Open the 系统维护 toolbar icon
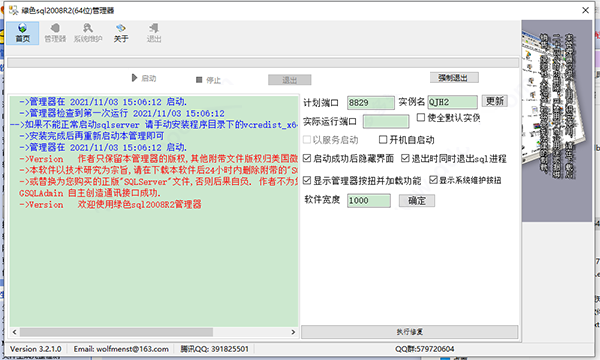Screen dimensions: 600x360 point(88,33)
